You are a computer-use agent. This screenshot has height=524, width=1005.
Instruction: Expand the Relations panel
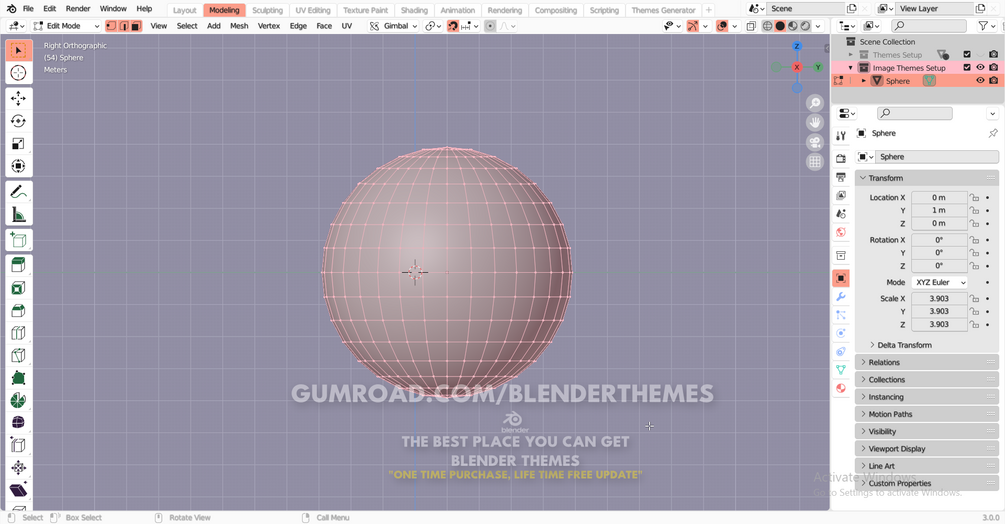coord(927,363)
